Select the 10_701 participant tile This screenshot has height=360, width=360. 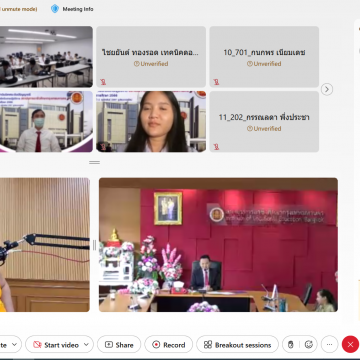[x=264, y=57]
